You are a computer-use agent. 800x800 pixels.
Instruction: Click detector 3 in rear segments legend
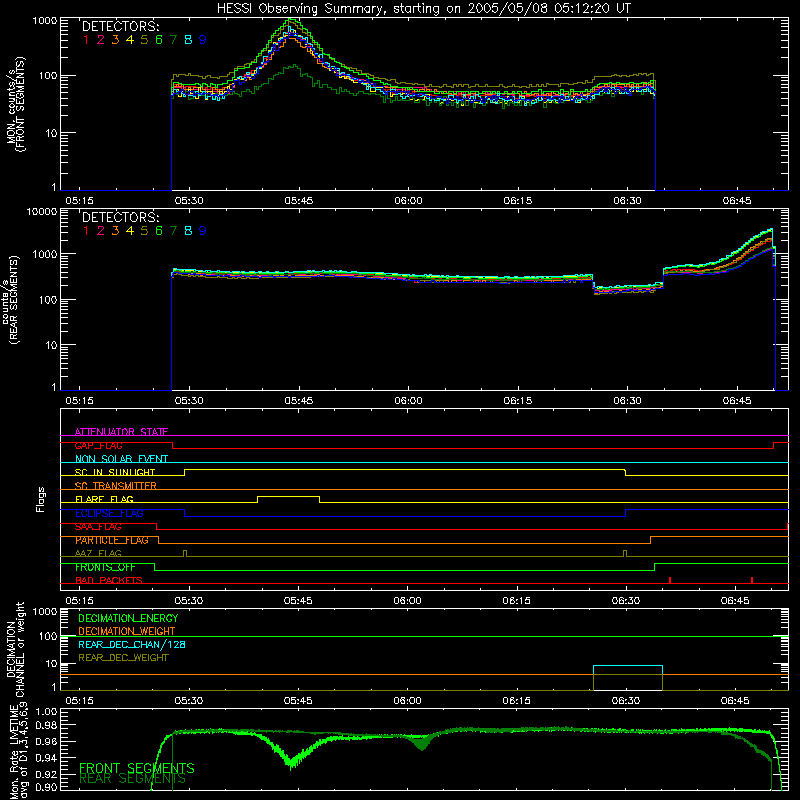(x=115, y=231)
